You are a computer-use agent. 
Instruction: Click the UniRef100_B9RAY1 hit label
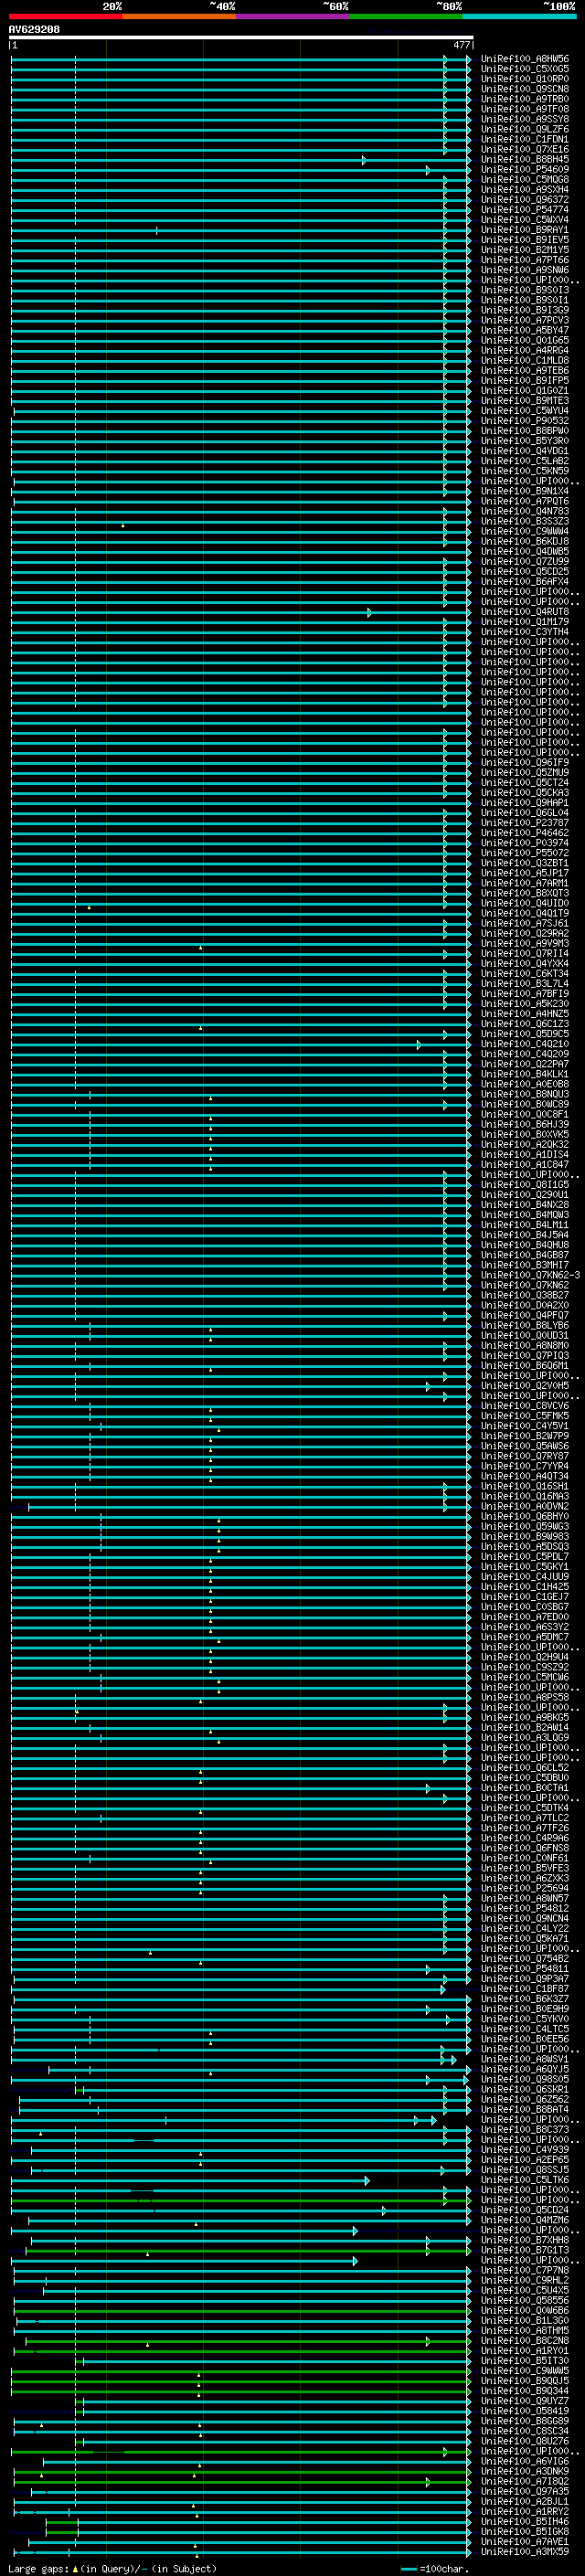tap(525, 230)
